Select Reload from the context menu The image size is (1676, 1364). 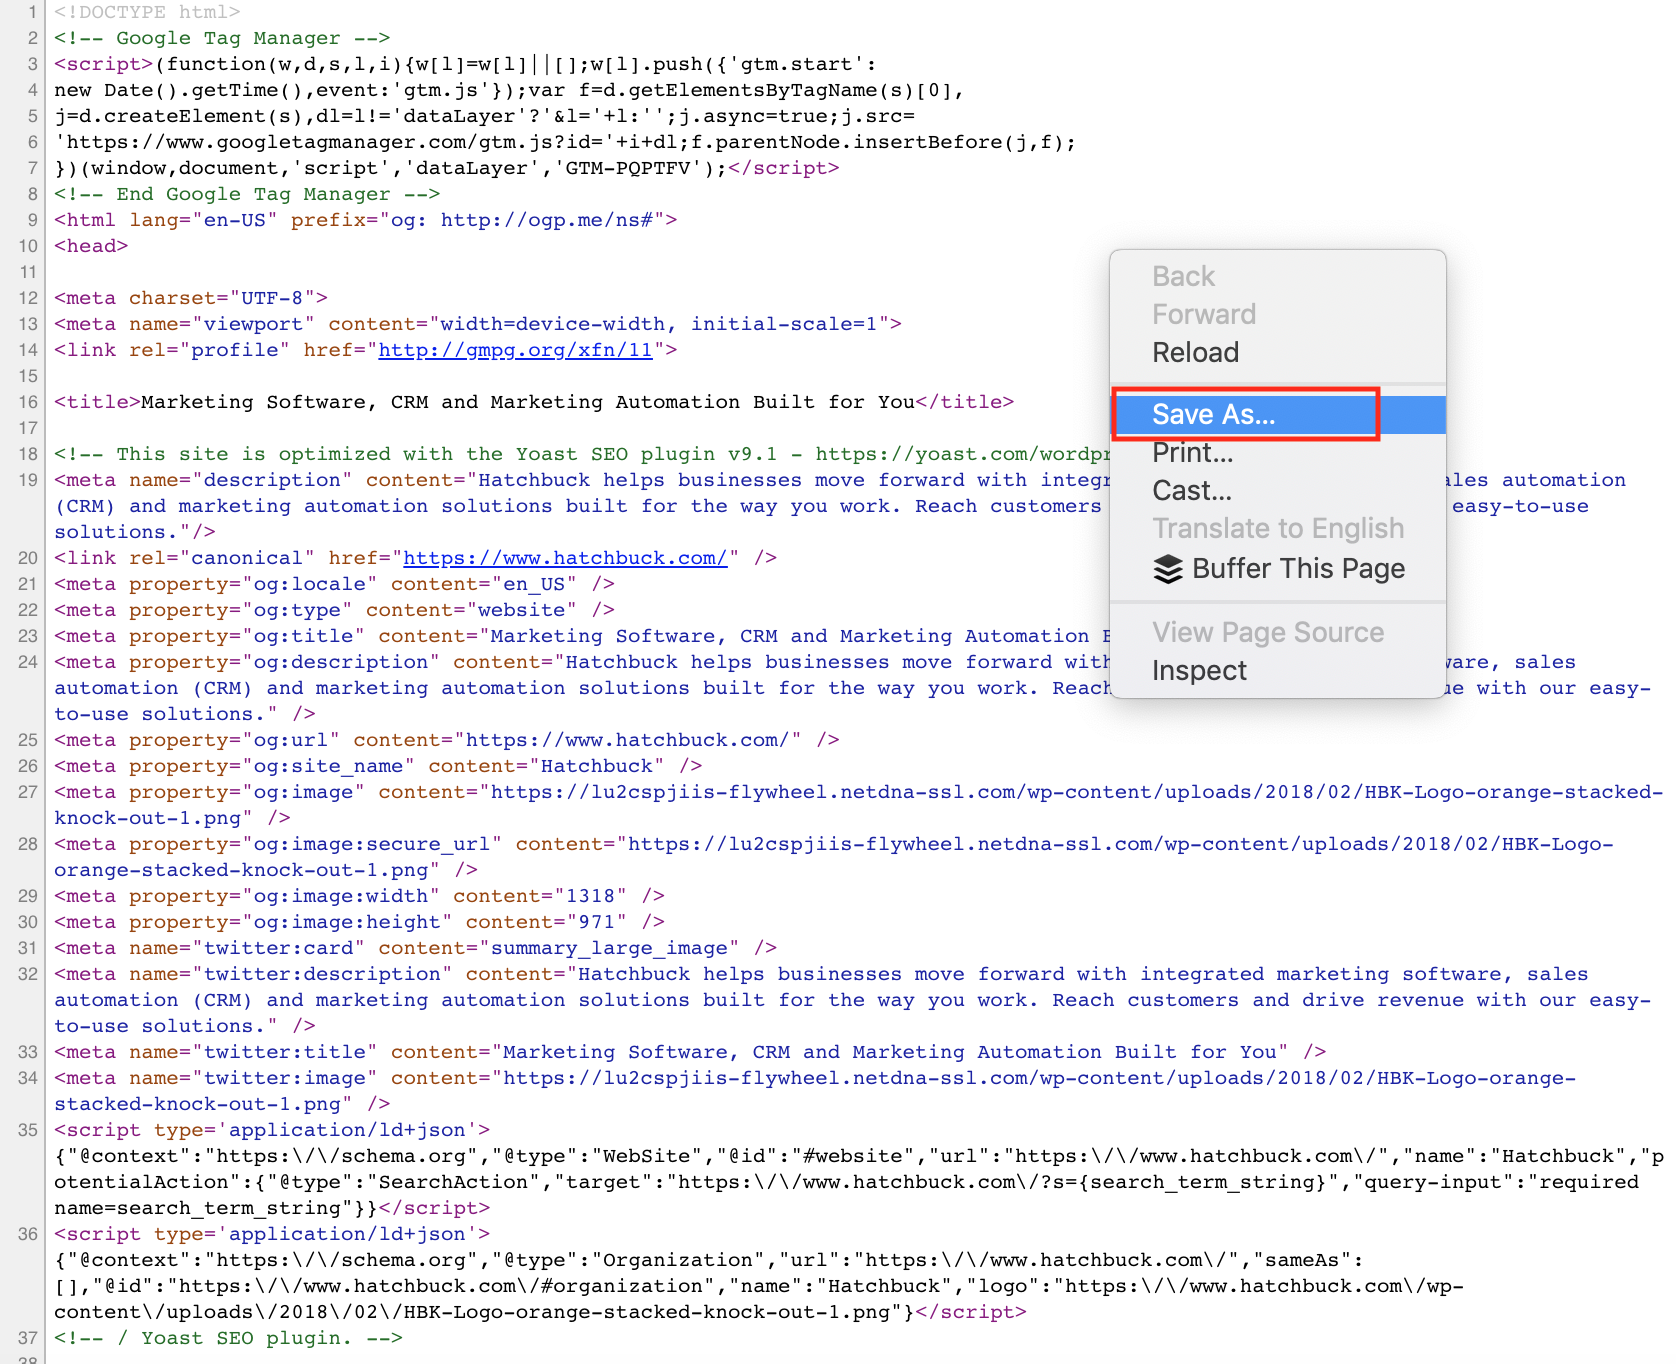1278,353
